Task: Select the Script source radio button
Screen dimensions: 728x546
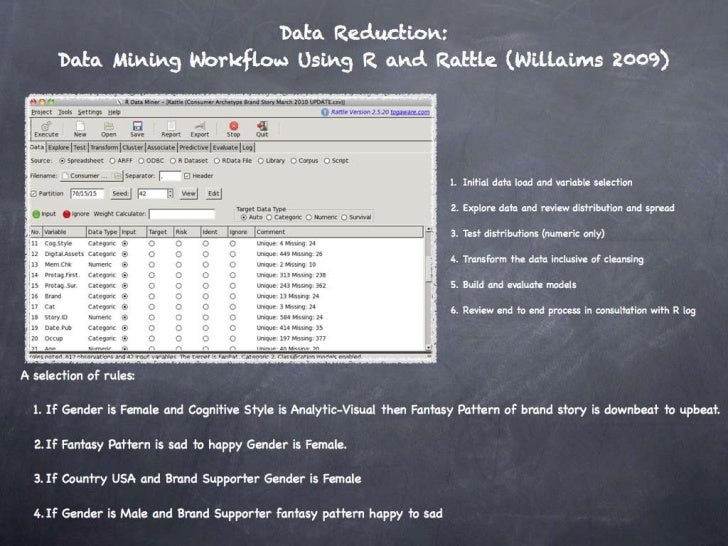Action: tap(327, 161)
